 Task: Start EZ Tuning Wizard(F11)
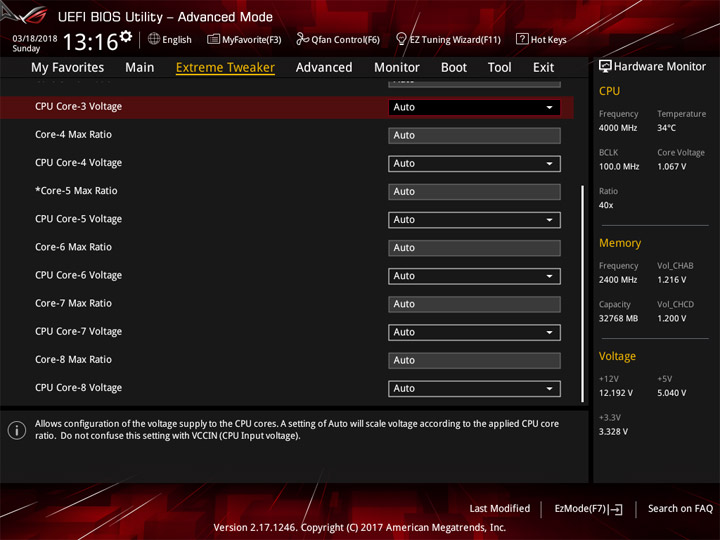click(455, 40)
